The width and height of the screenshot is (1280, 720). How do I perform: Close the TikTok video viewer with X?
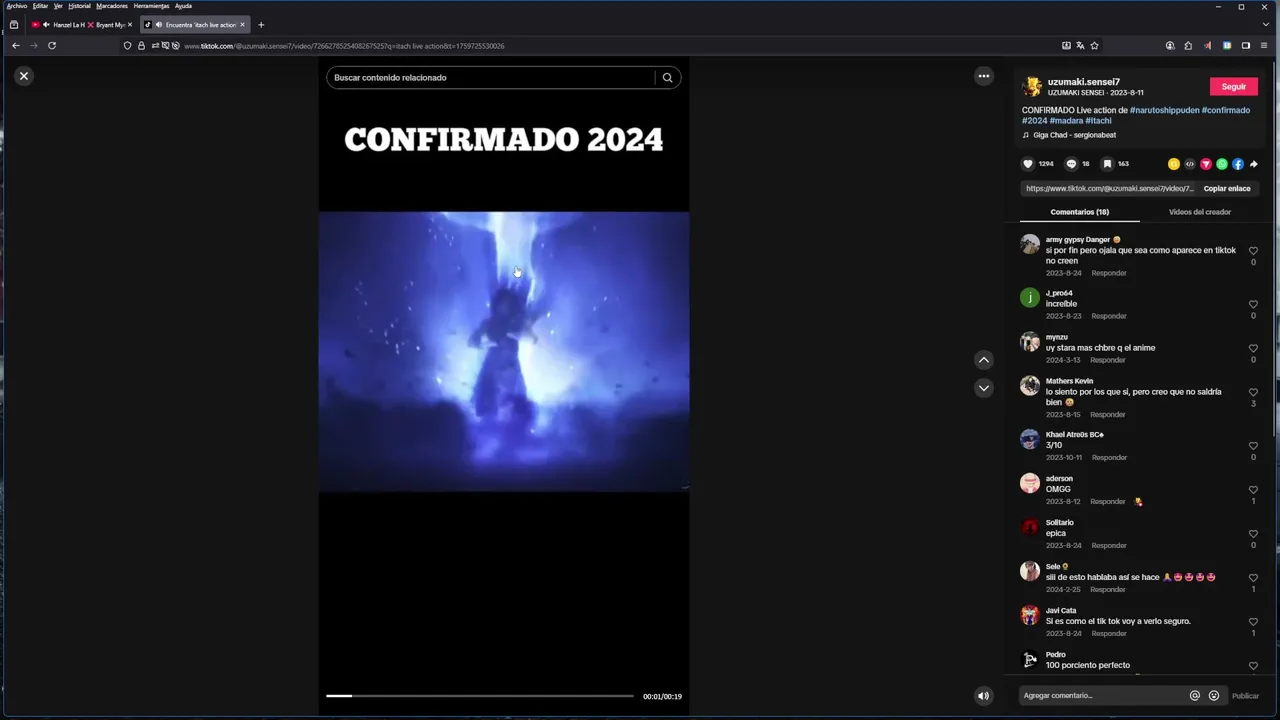click(24, 76)
